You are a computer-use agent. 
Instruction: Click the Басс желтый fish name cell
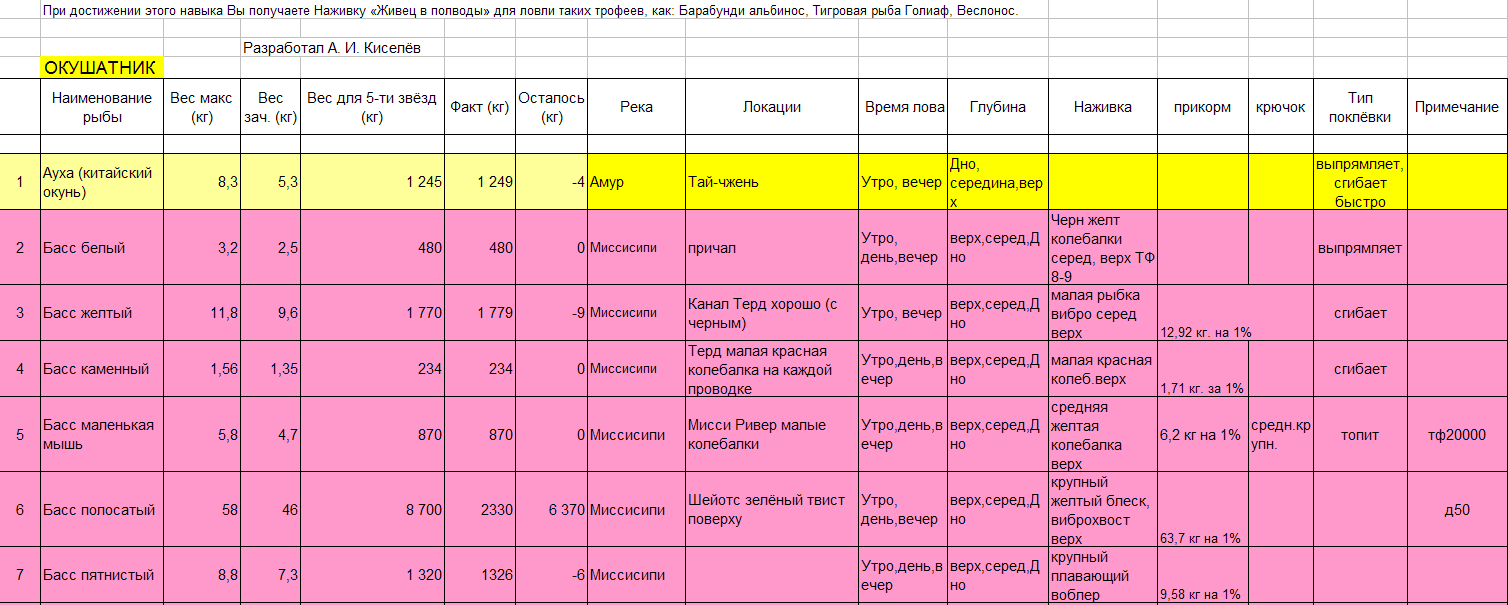pos(101,313)
